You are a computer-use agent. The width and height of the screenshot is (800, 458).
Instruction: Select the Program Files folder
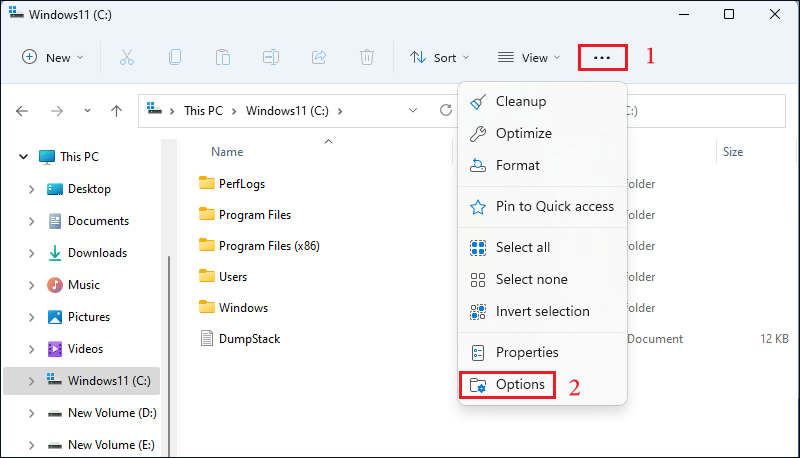(255, 215)
